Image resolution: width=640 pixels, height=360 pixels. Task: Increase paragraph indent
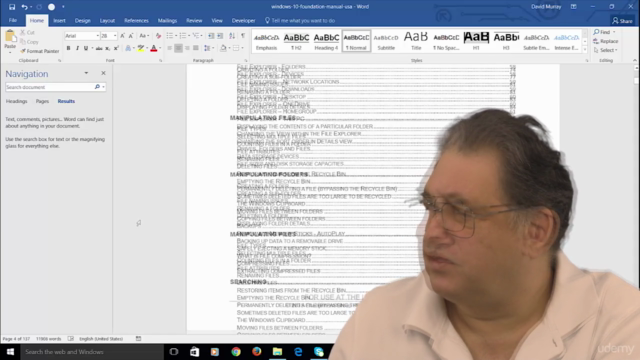pyautogui.click(x=220, y=36)
